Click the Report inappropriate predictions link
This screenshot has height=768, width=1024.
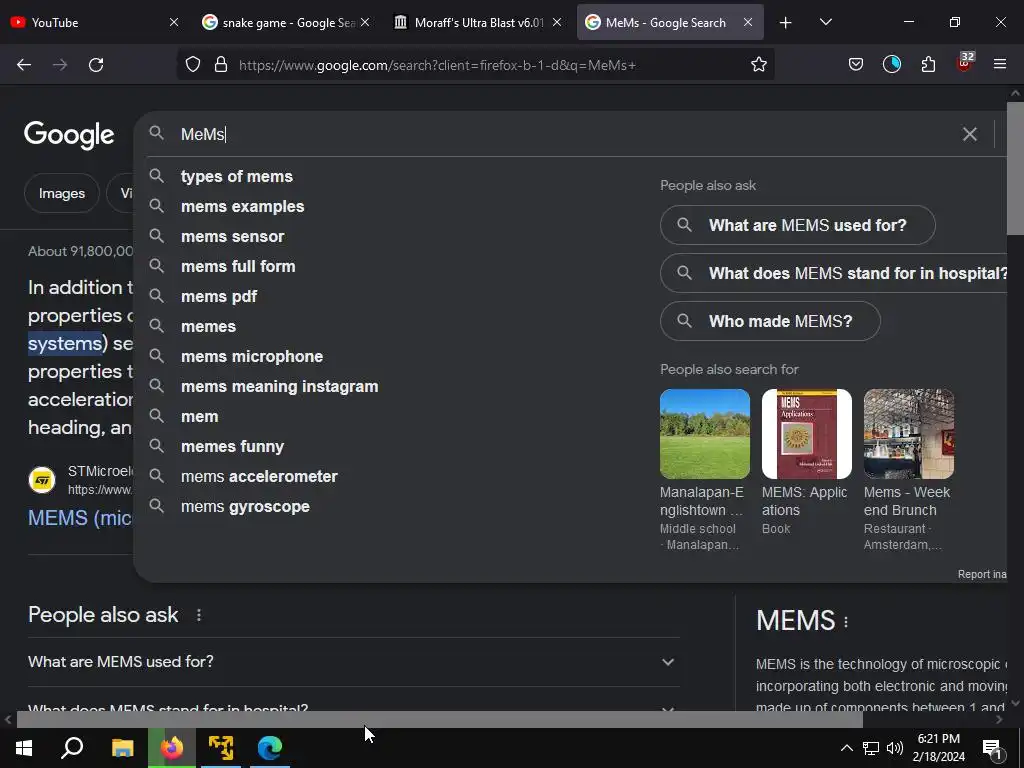click(x=982, y=575)
